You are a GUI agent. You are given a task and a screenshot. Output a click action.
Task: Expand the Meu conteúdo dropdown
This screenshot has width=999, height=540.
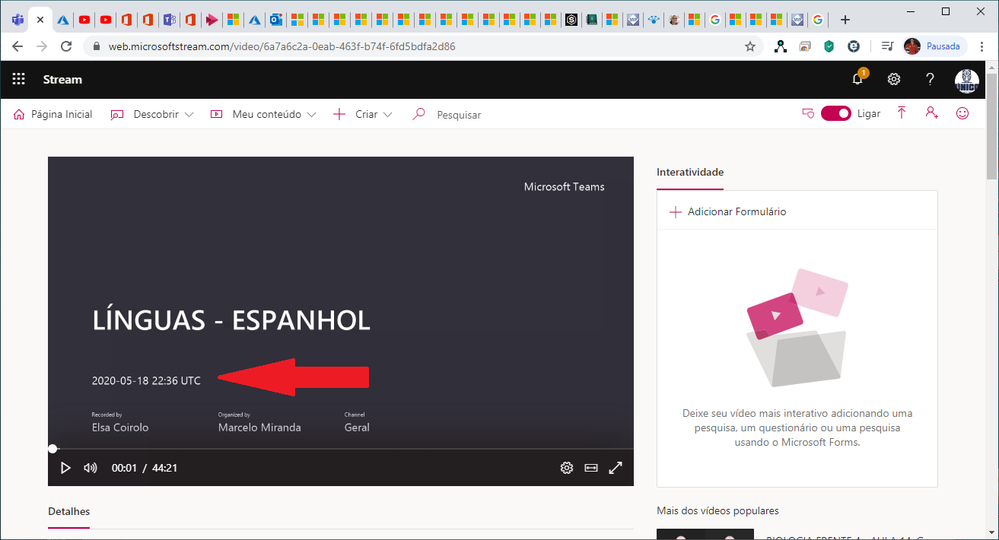[263, 114]
